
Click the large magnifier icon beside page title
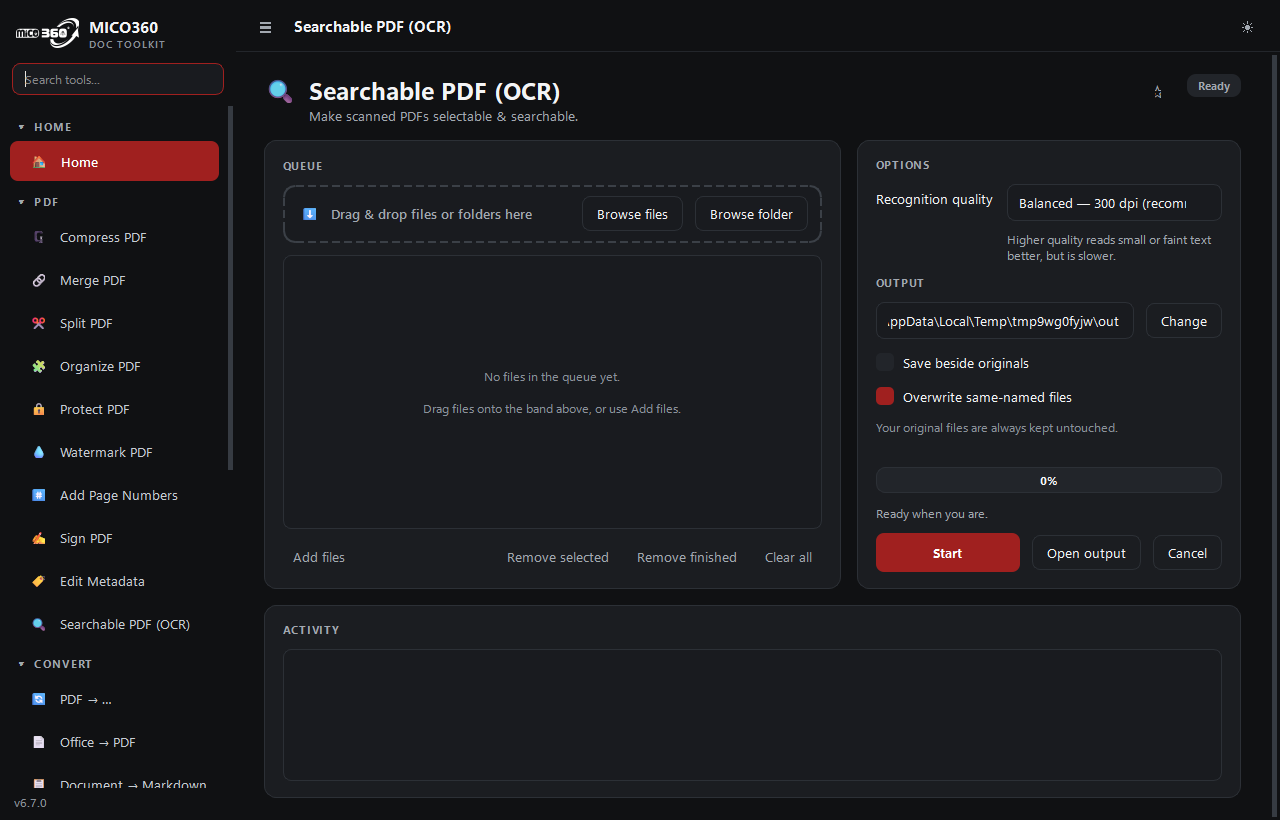[x=281, y=92]
